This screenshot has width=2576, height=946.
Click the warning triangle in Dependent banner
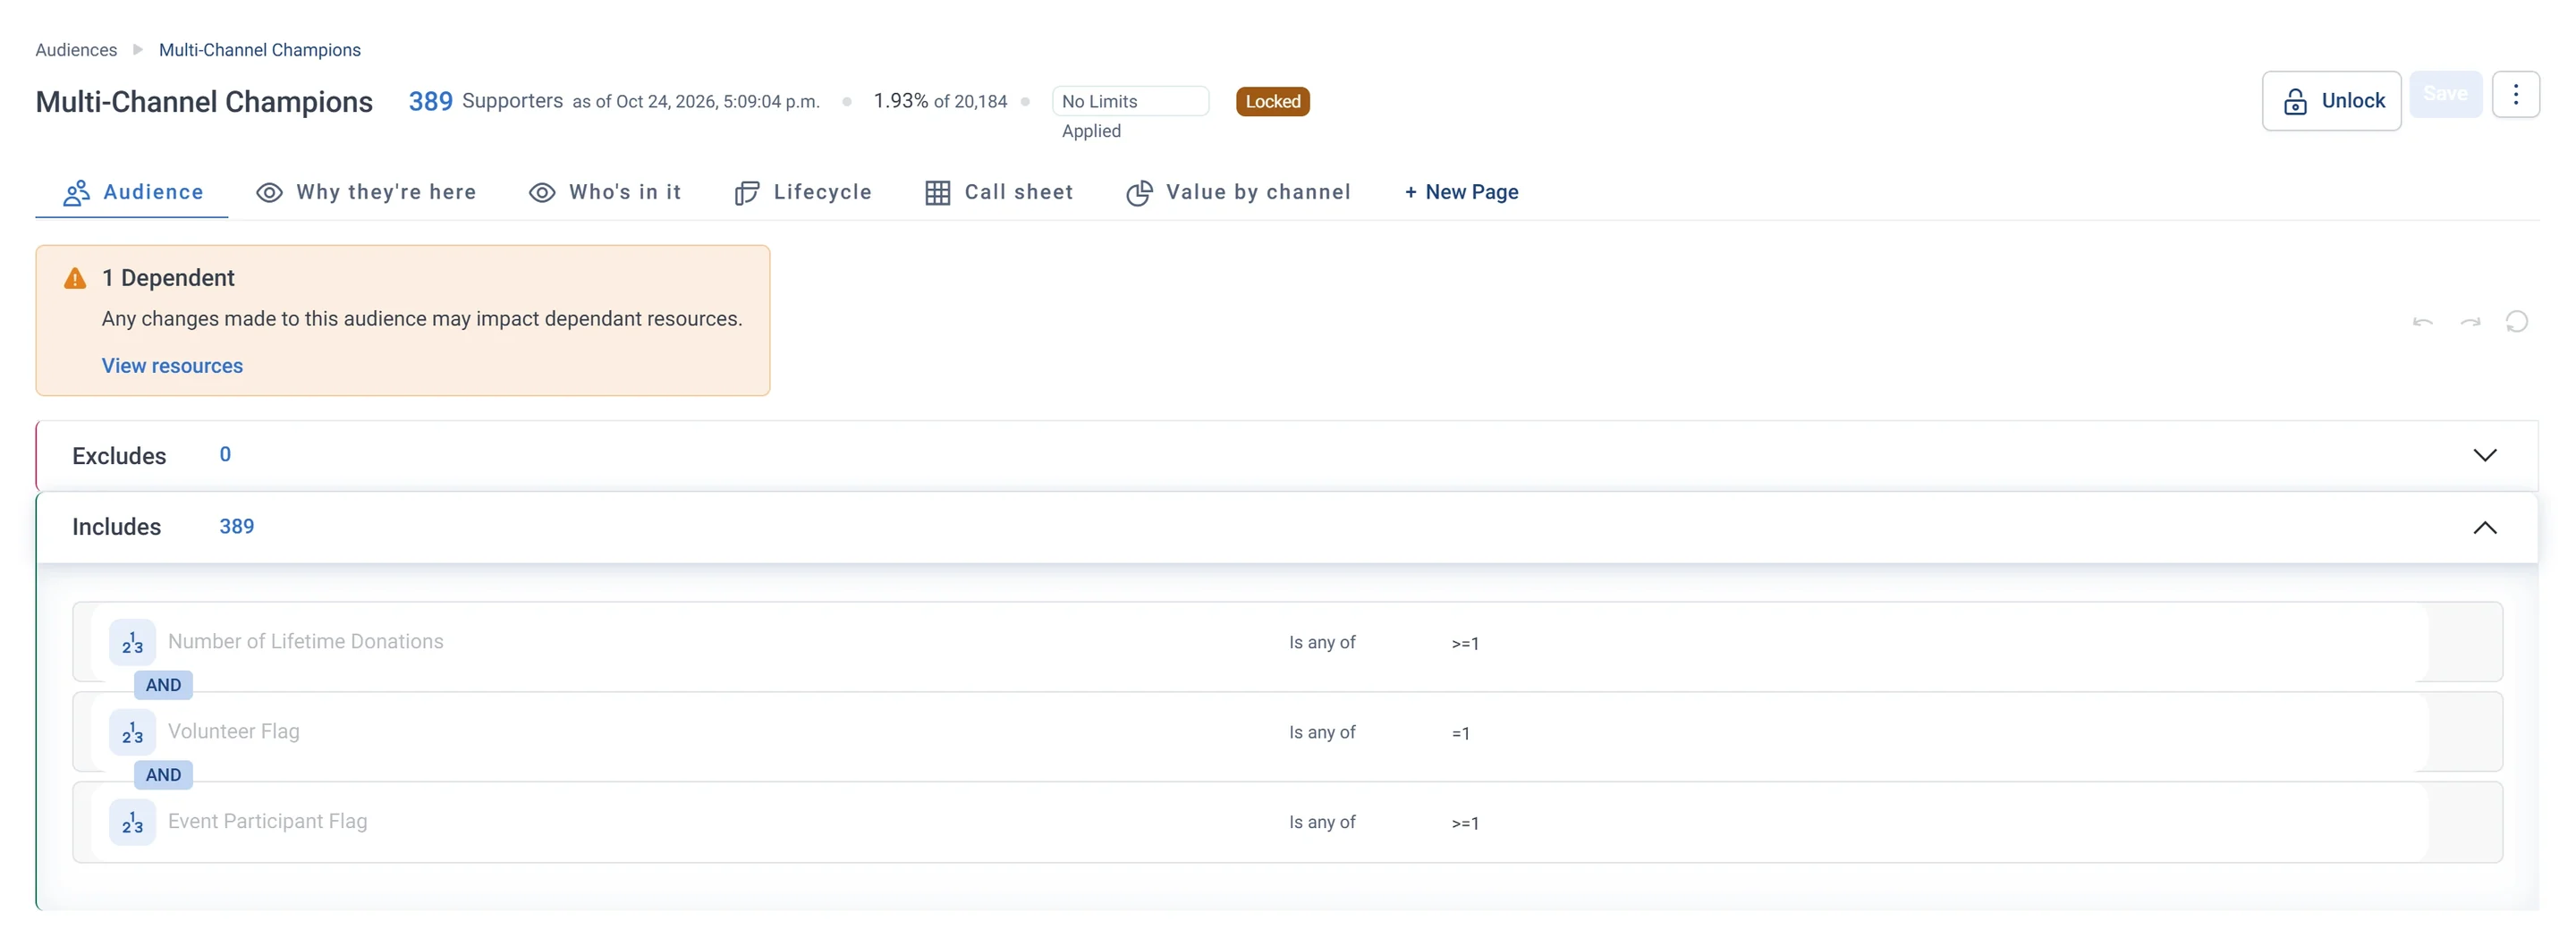75,278
